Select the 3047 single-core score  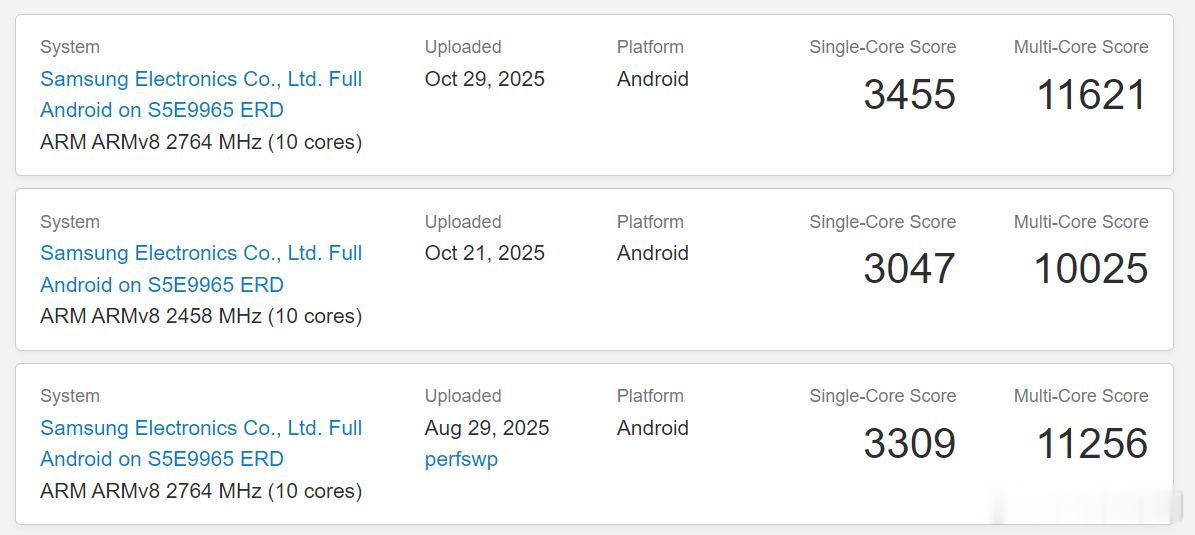click(x=909, y=269)
